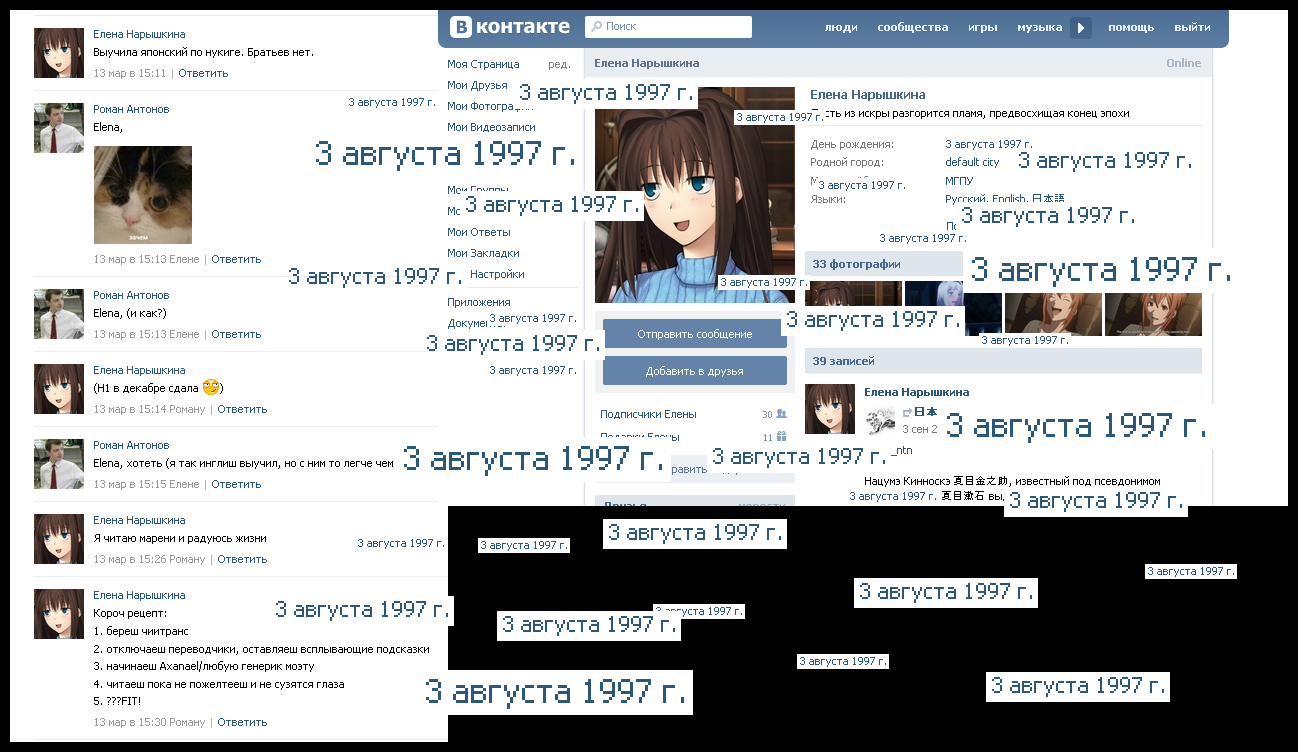
Task: Click the МГПУ university link
Action: [959, 181]
